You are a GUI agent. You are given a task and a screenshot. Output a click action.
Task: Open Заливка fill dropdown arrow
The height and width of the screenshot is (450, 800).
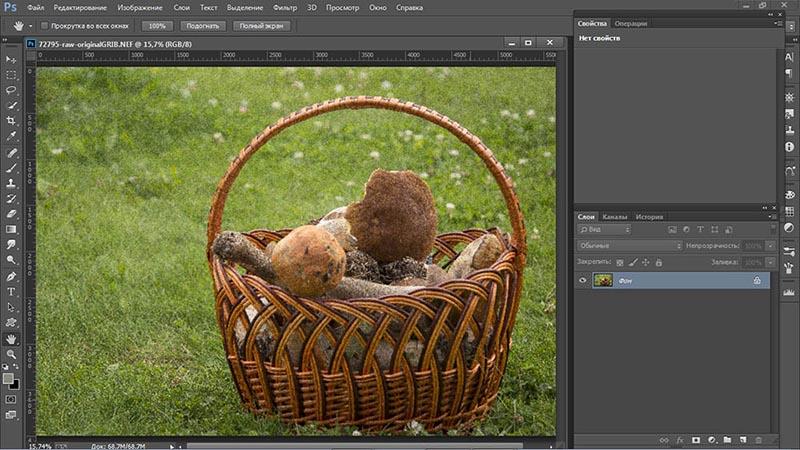coord(770,262)
